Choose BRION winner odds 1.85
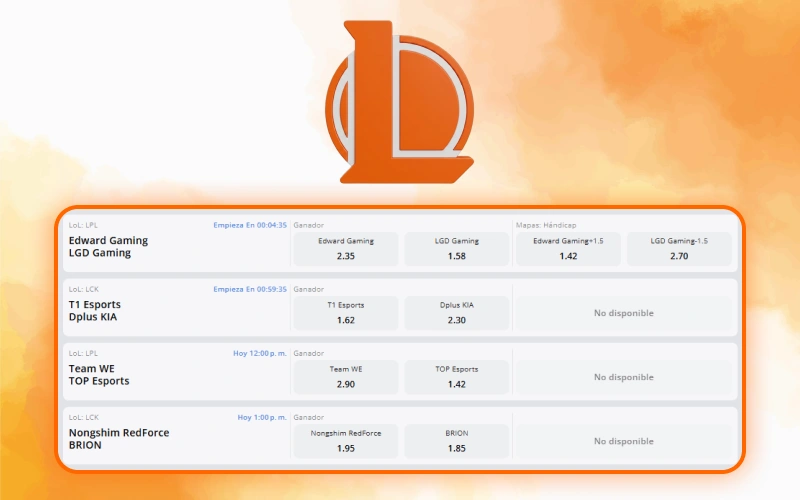Viewport: 800px width, 500px height. coord(457,441)
